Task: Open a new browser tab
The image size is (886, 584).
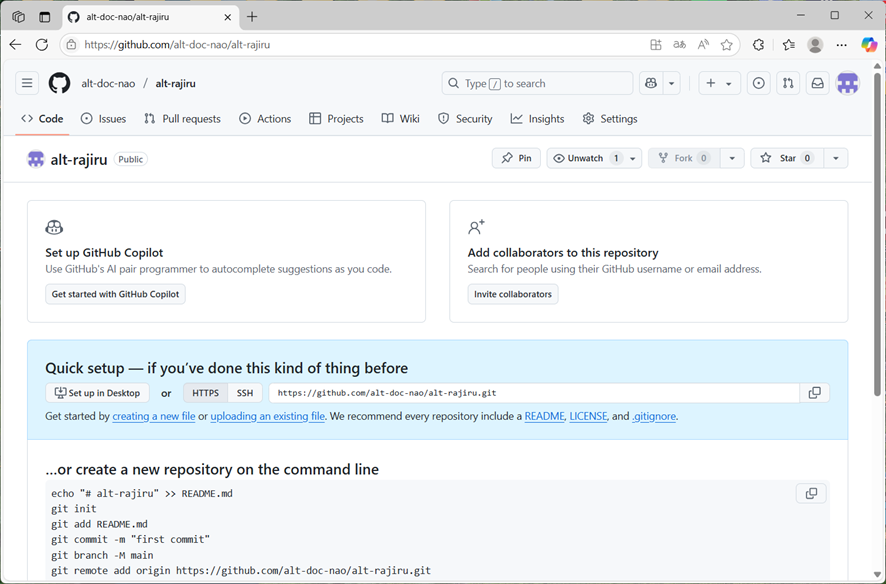Action: tap(252, 17)
